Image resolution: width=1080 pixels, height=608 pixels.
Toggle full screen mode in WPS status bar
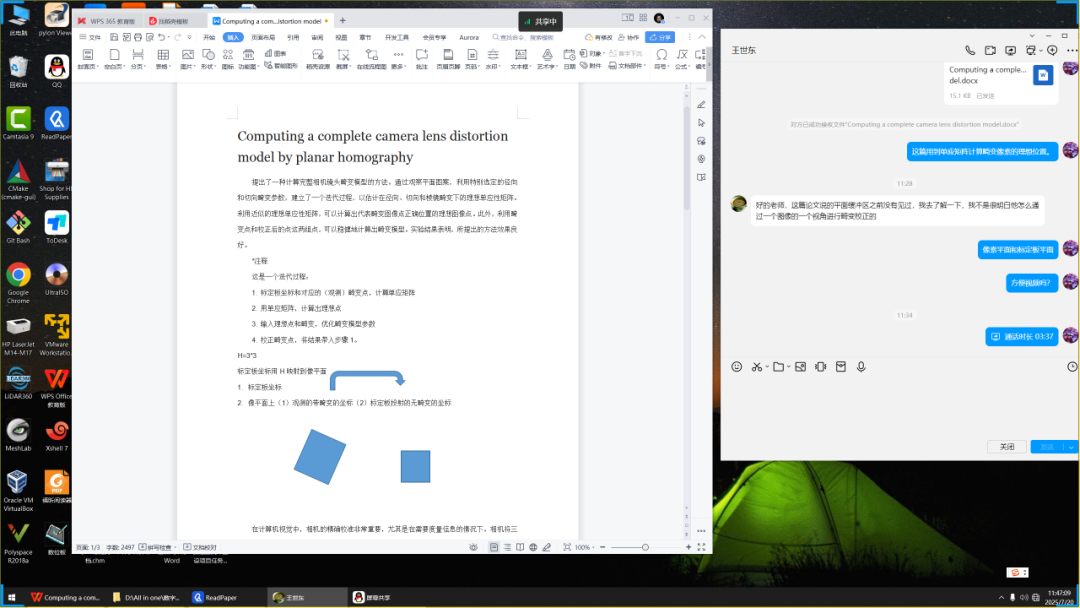tap(701, 547)
